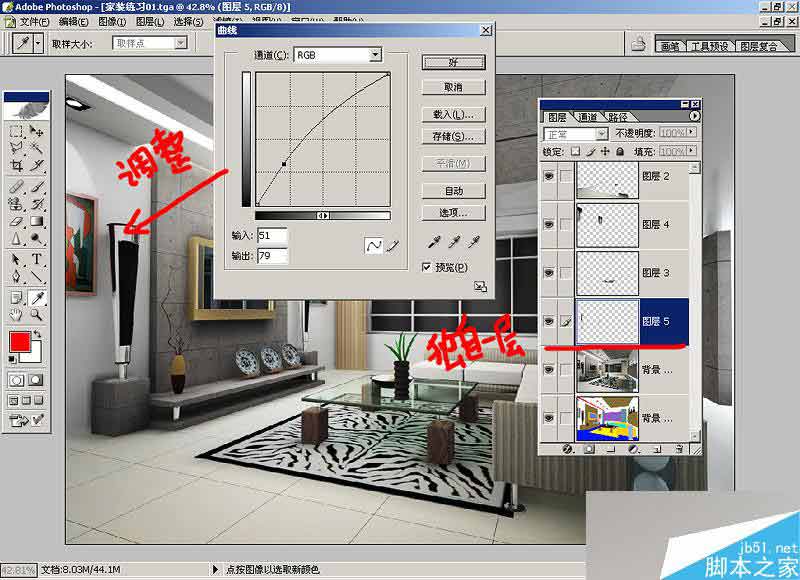Open the 正常 blend mode dropdown
Image resolution: width=800 pixels, height=580 pixels.
point(602,134)
